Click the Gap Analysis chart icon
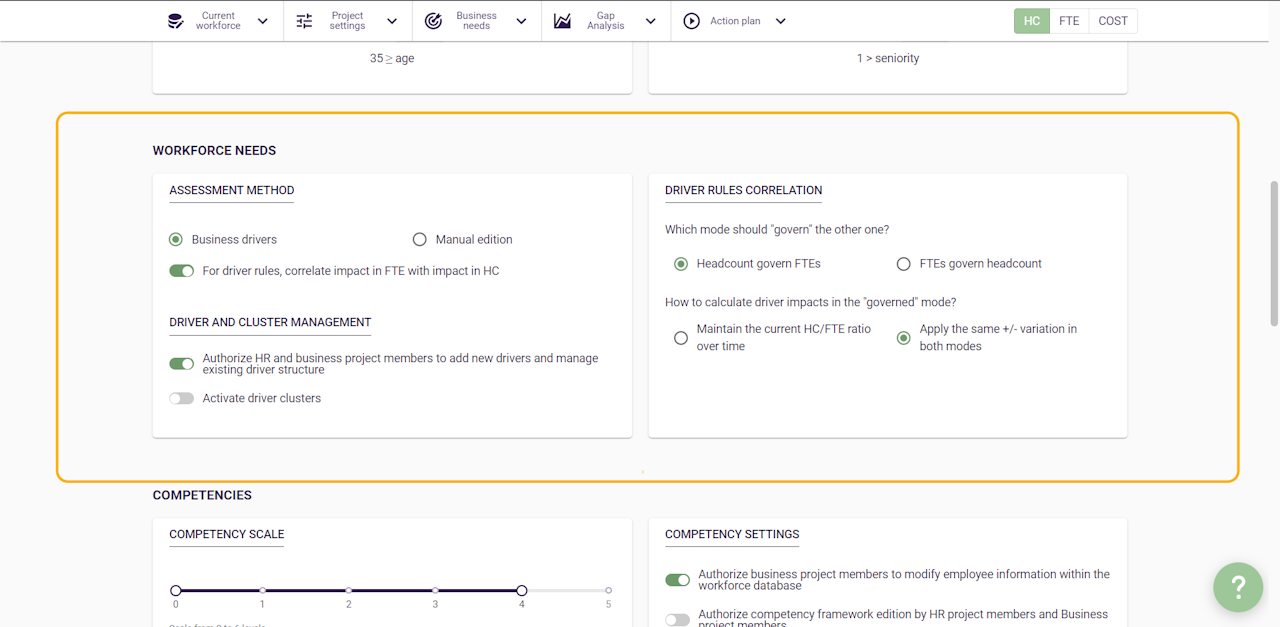This screenshot has width=1280, height=627. click(x=563, y=21)
